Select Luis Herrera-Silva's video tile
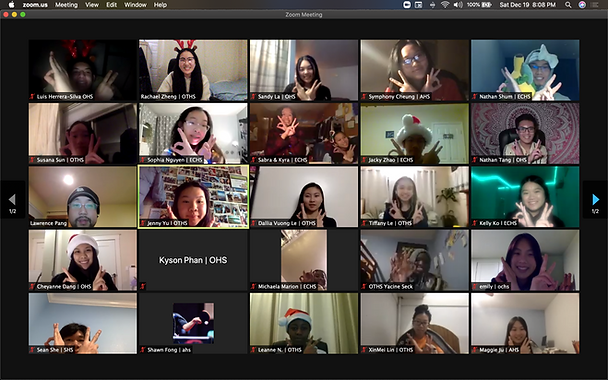The width and height of the screenshot is (608, 380). [83, 70]
